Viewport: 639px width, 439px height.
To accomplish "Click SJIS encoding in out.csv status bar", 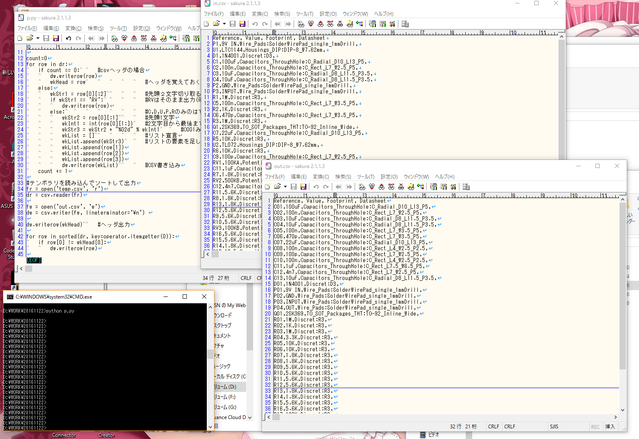I will click(x=554, y=426).
